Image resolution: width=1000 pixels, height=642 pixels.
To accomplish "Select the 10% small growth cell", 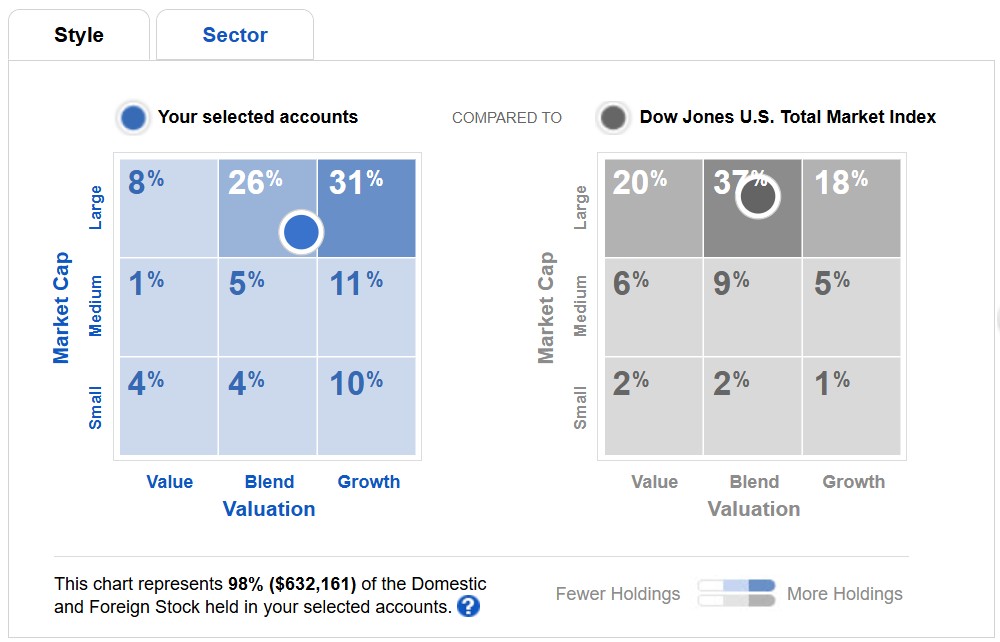I will [366, 406].
